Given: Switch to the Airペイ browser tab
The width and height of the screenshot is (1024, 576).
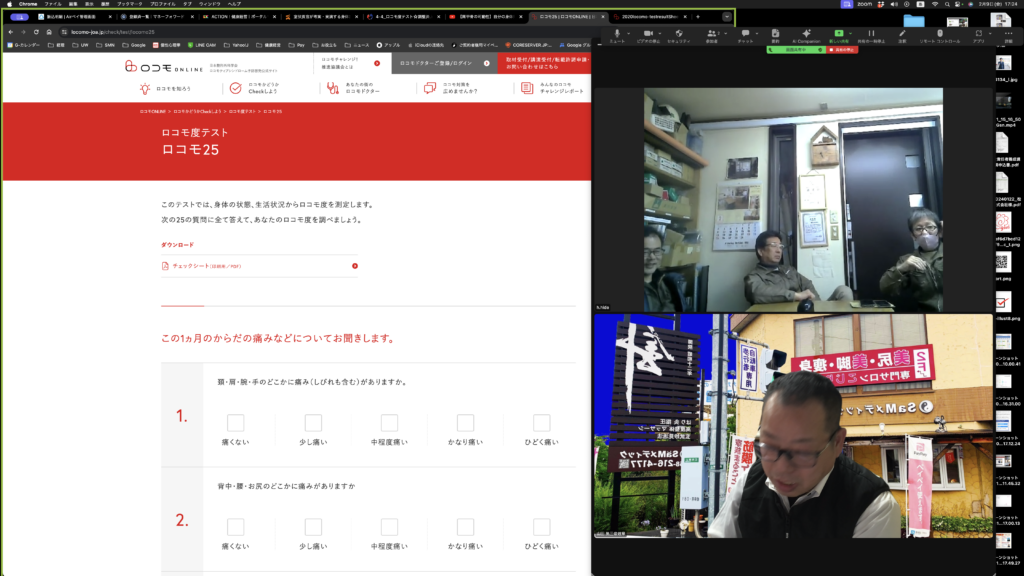Looking at the screenshot, I should 74,16.
